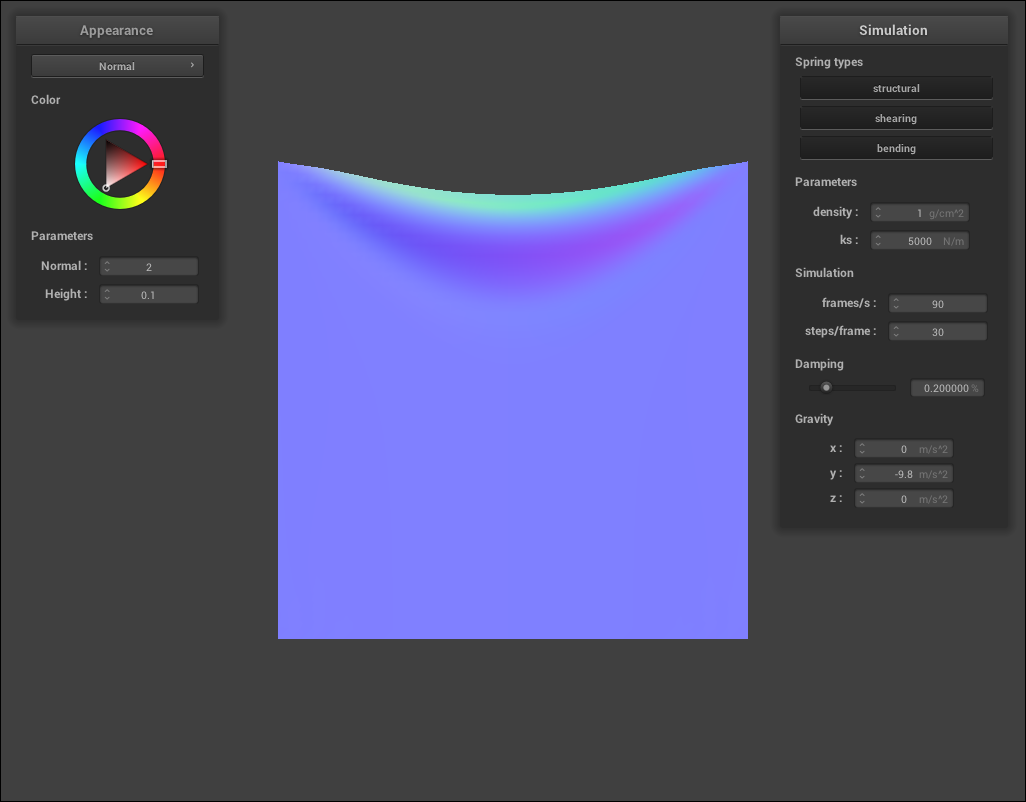Click the Simulation panel title bar
The width and height of the screenshot is (1026, 802).
coord(893,30)
